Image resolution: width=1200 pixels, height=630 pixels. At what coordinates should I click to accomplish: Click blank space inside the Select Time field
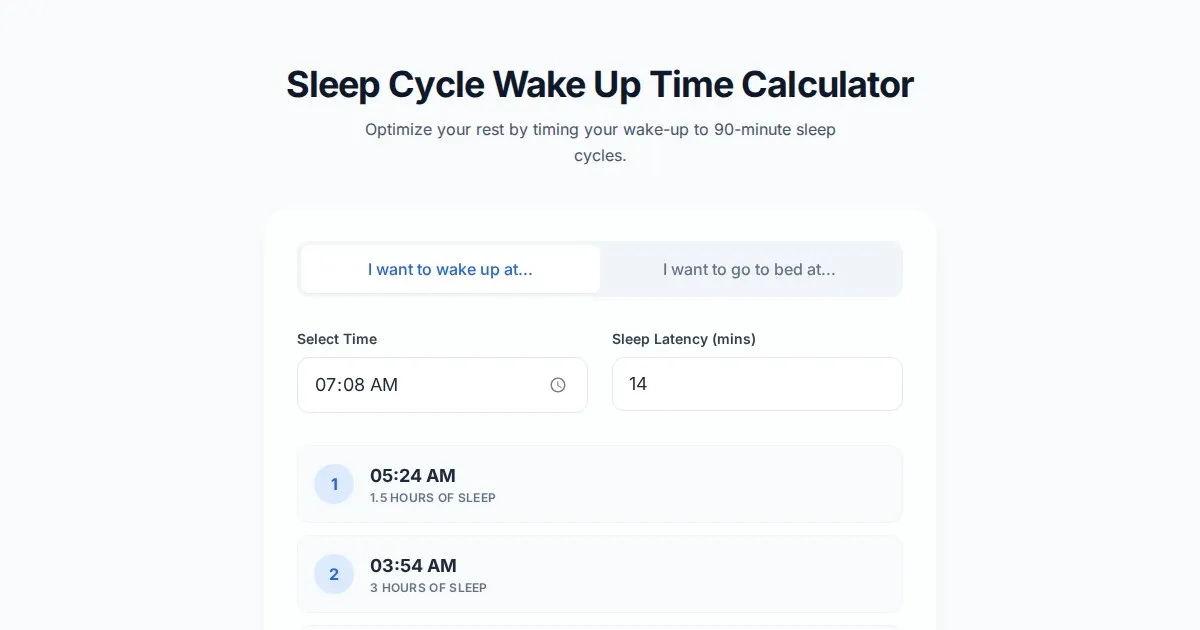coord(470,385)
